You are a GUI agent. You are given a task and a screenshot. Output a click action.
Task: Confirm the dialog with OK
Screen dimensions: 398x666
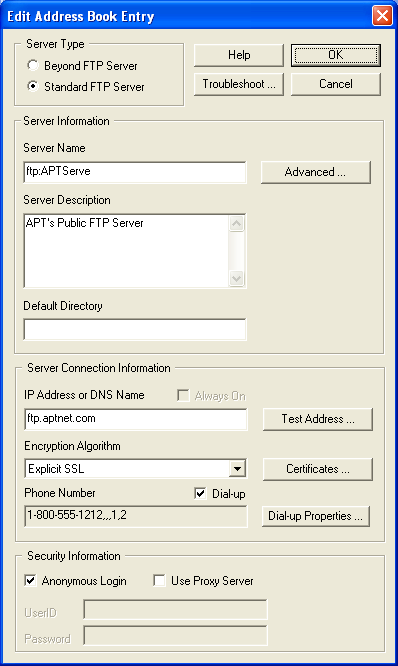click(336, 55)
